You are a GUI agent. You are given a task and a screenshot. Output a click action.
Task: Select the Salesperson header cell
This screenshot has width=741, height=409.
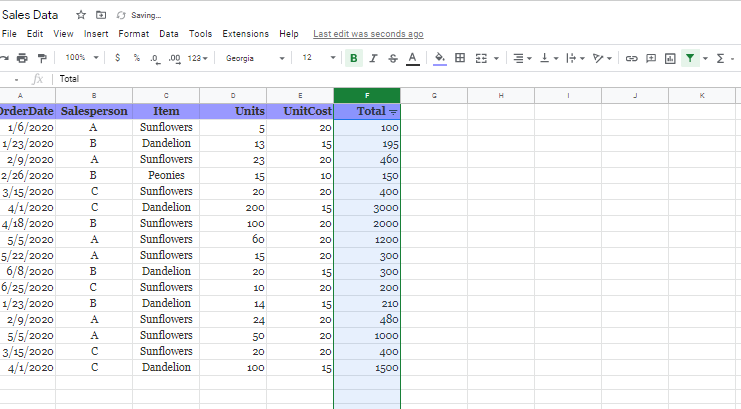point(94,111)
